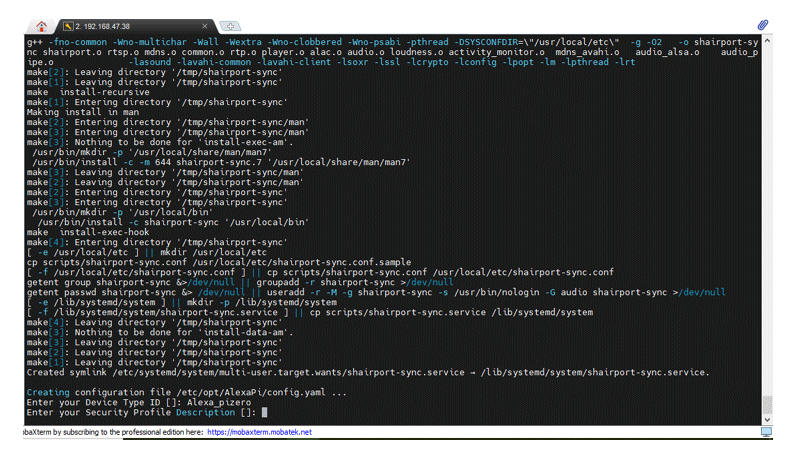This screenshot has height=449, width=796.
Task: Click the 'make install-recursive' line
Action: (88, 92)
